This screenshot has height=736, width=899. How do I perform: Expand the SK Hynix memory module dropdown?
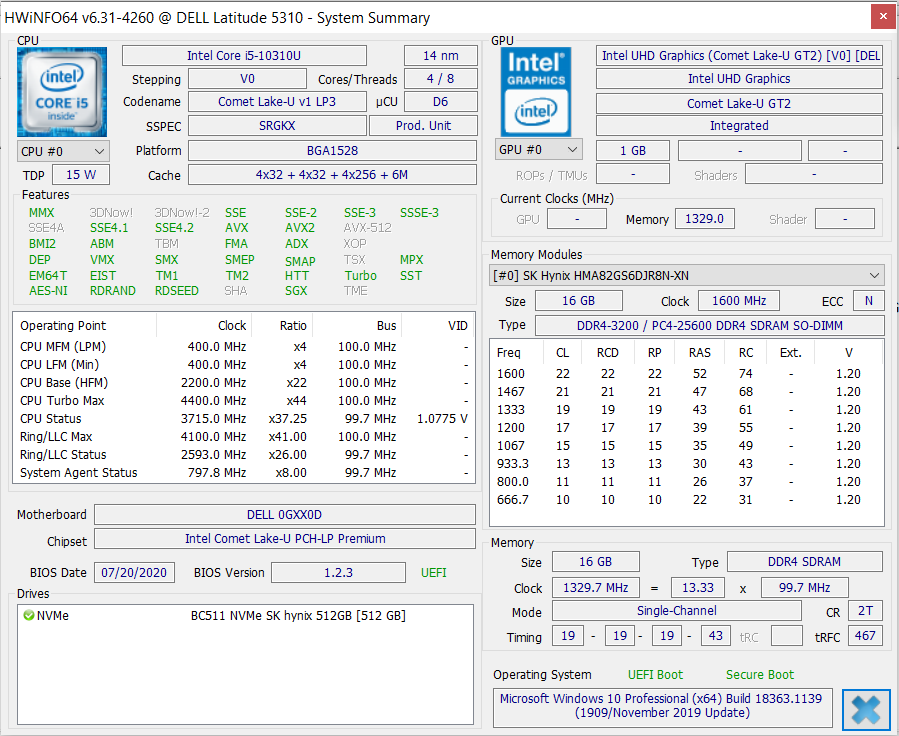686,276
